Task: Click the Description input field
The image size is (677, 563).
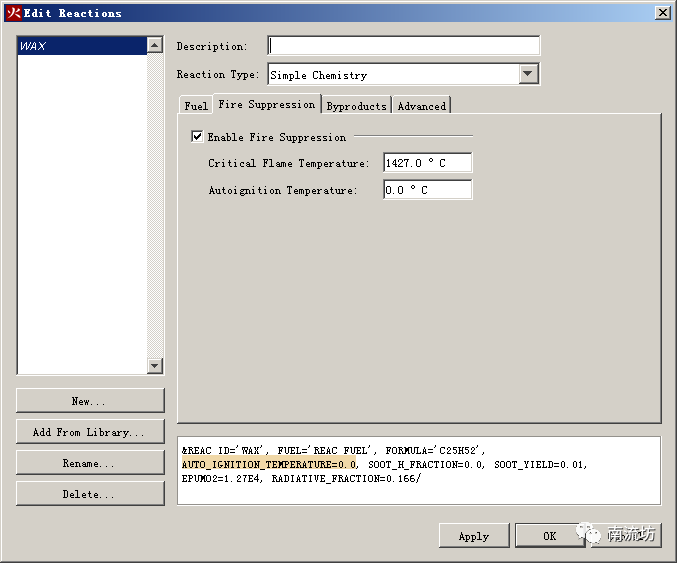Action: 403,45
